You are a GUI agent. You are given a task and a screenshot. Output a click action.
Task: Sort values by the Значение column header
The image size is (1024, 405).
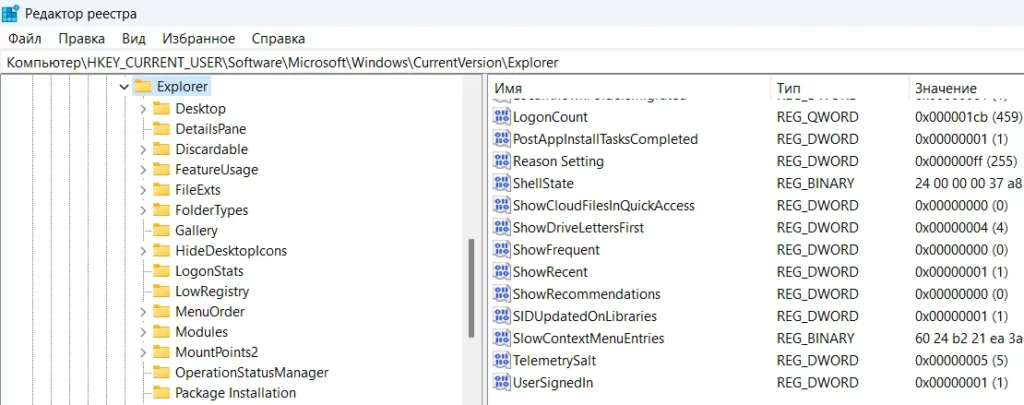point(966,88)
